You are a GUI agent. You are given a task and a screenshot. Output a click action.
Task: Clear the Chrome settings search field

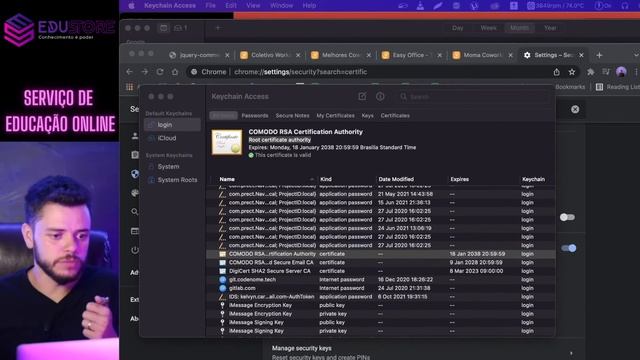tap(575, 109)
